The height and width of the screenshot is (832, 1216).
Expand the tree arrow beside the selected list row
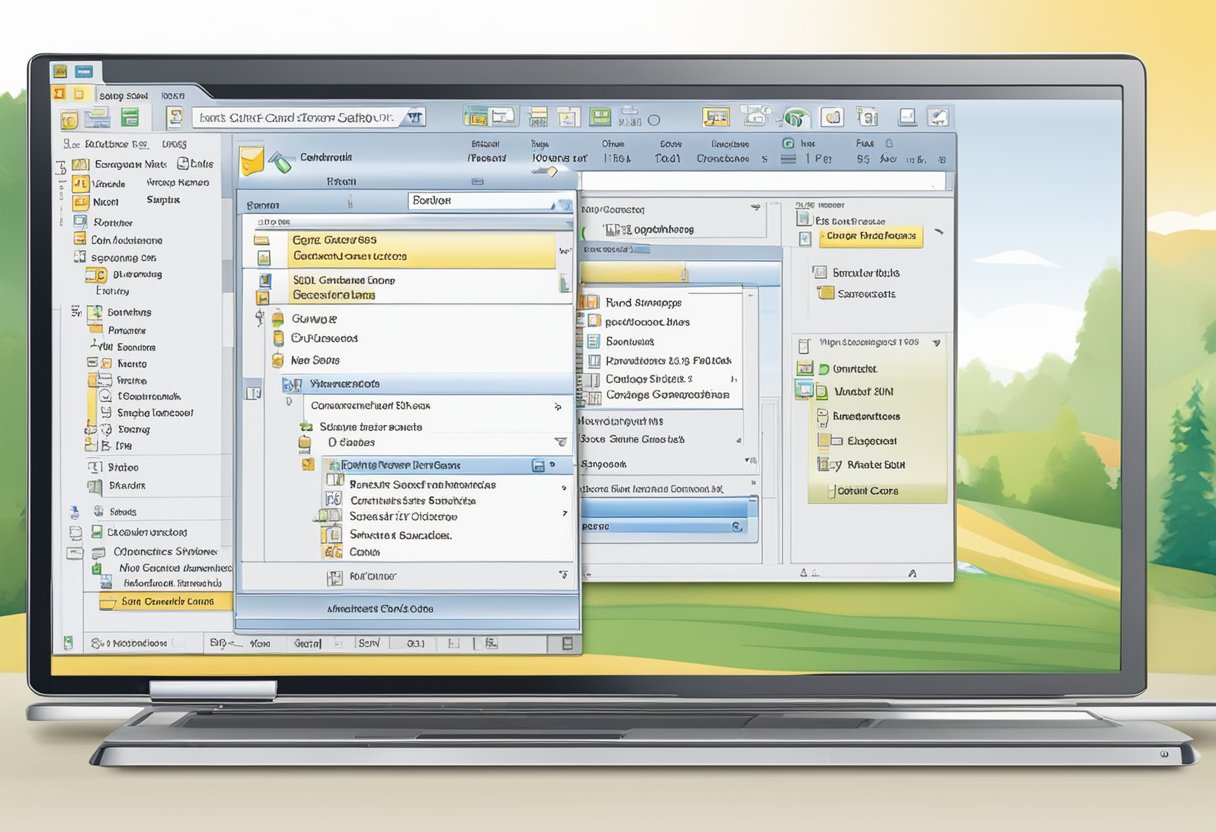coord(551,465)
